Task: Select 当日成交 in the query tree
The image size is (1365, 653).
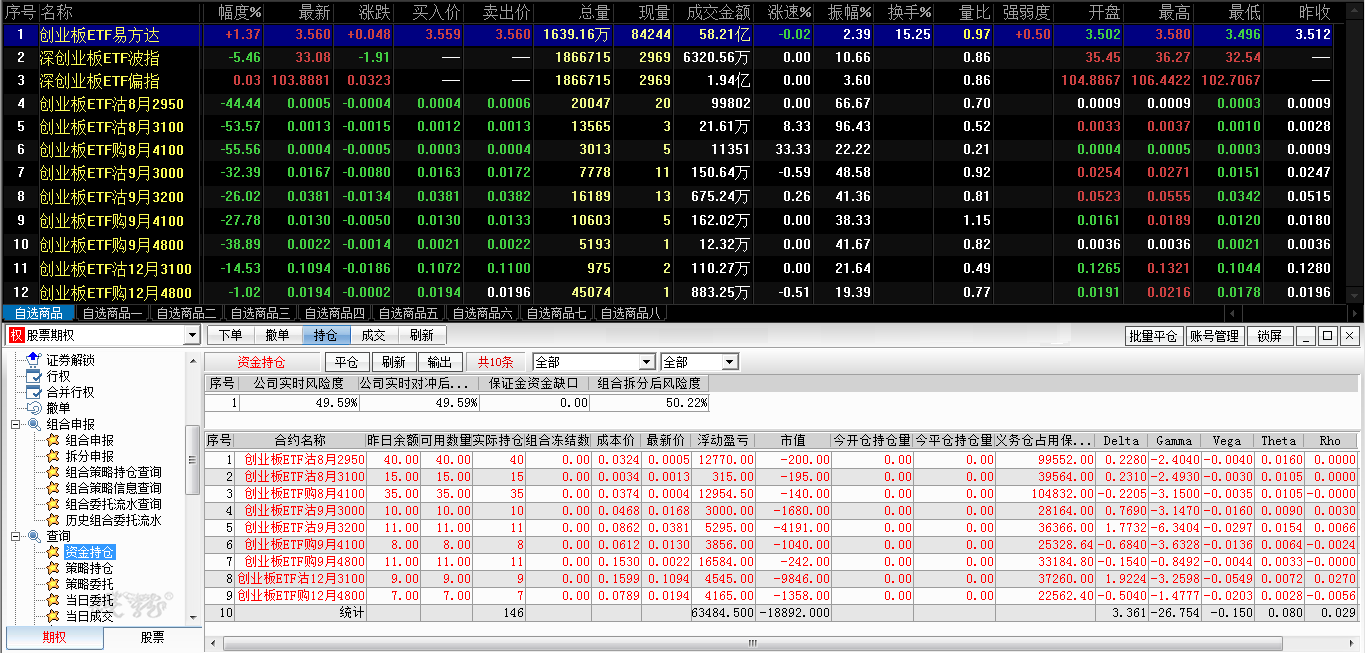Action: (x=90, y=616)
